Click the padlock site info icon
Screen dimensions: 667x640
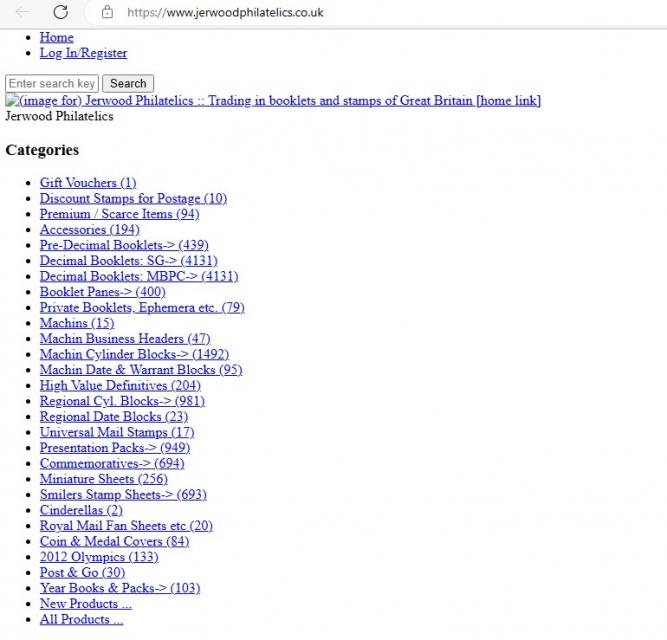pos(107,12)
